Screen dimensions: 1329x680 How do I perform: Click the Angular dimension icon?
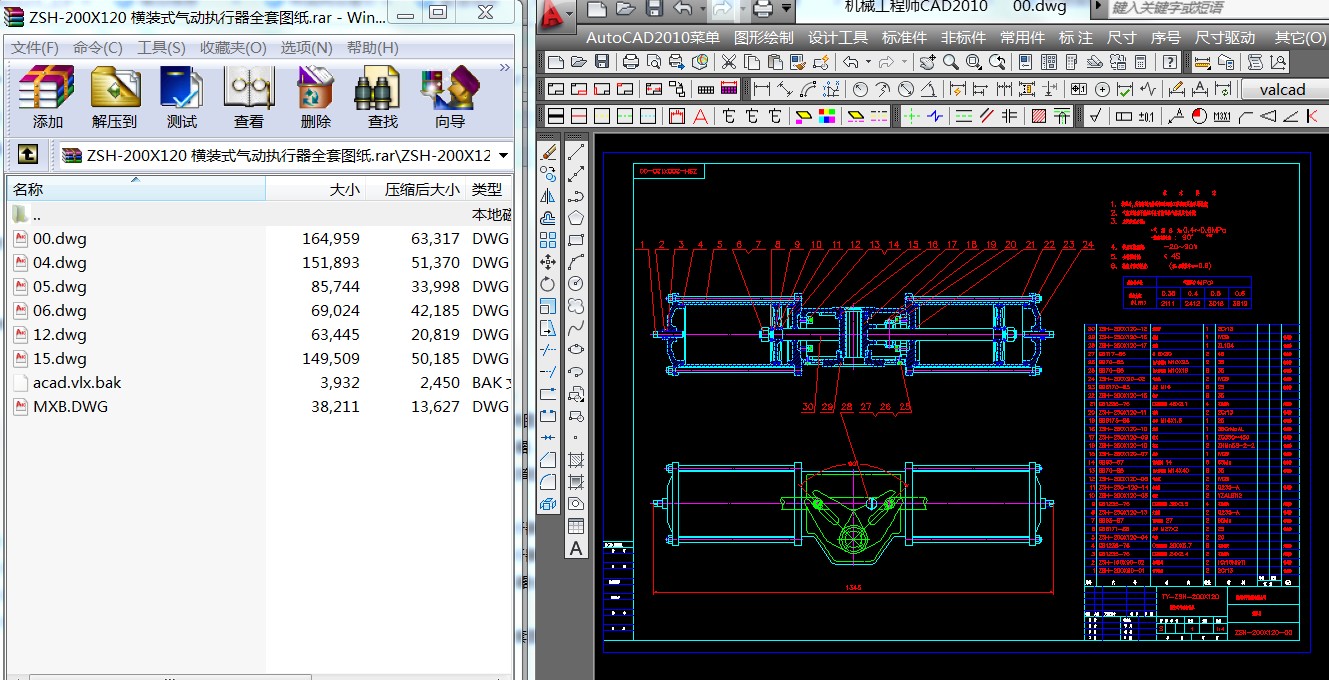click(929, 89)
